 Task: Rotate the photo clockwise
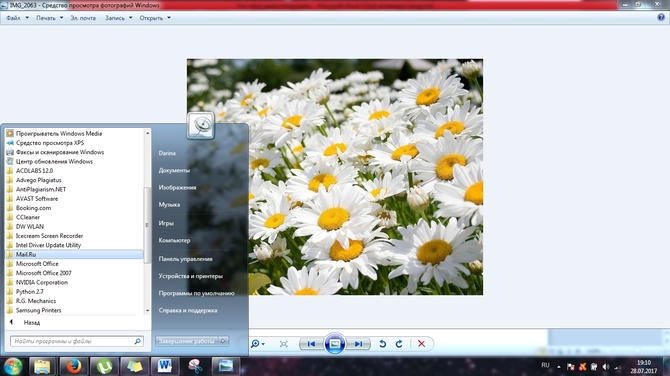399,344
